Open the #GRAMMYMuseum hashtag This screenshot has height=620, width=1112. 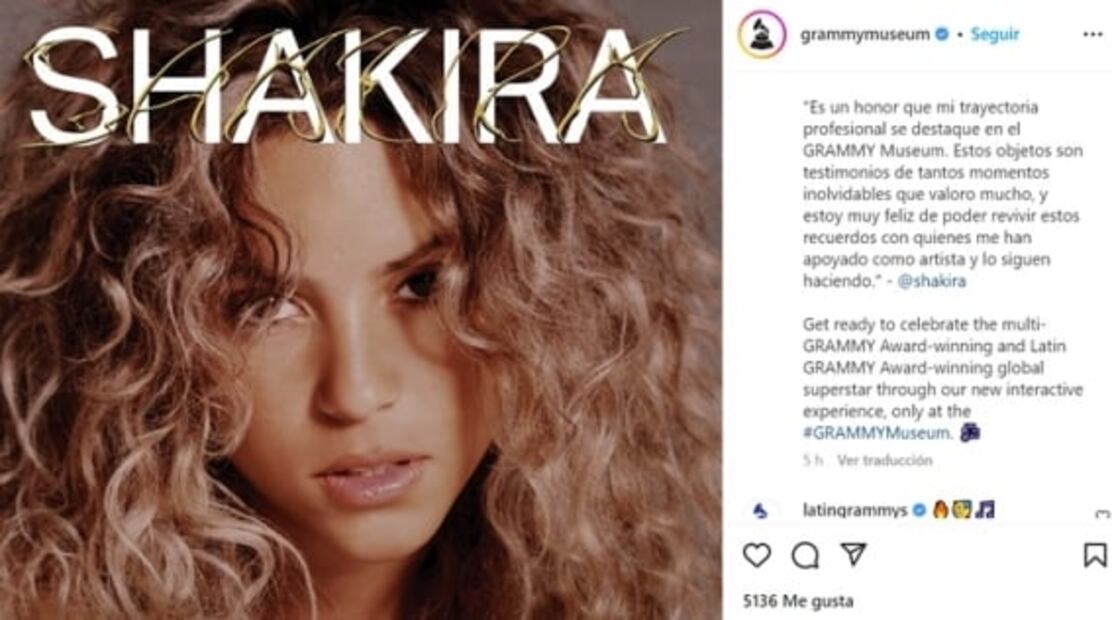(878, 433)
